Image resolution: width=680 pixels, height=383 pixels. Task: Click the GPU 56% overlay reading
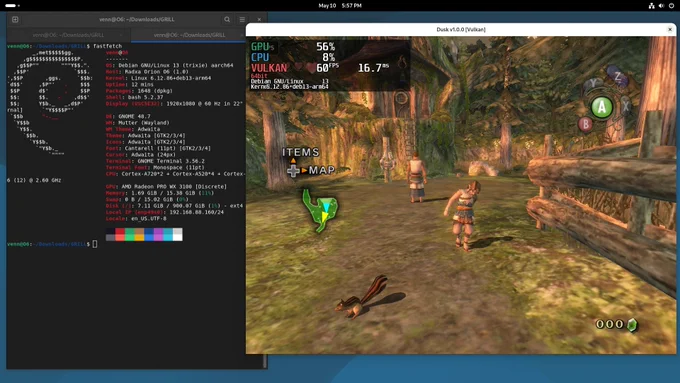coord(293,46)
